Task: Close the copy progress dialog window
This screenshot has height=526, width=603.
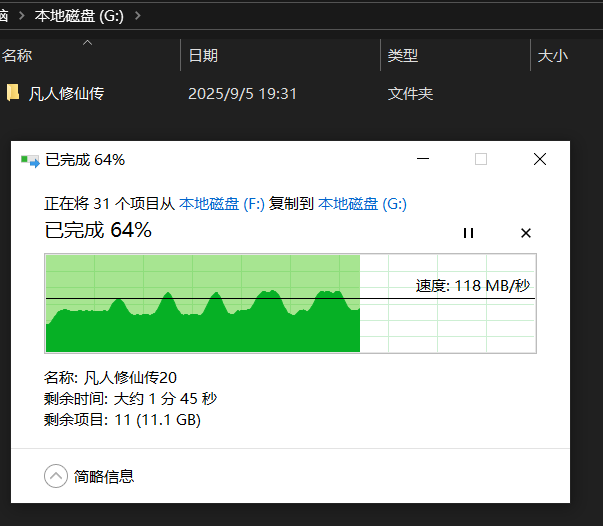Action: (x=540, y=159)
